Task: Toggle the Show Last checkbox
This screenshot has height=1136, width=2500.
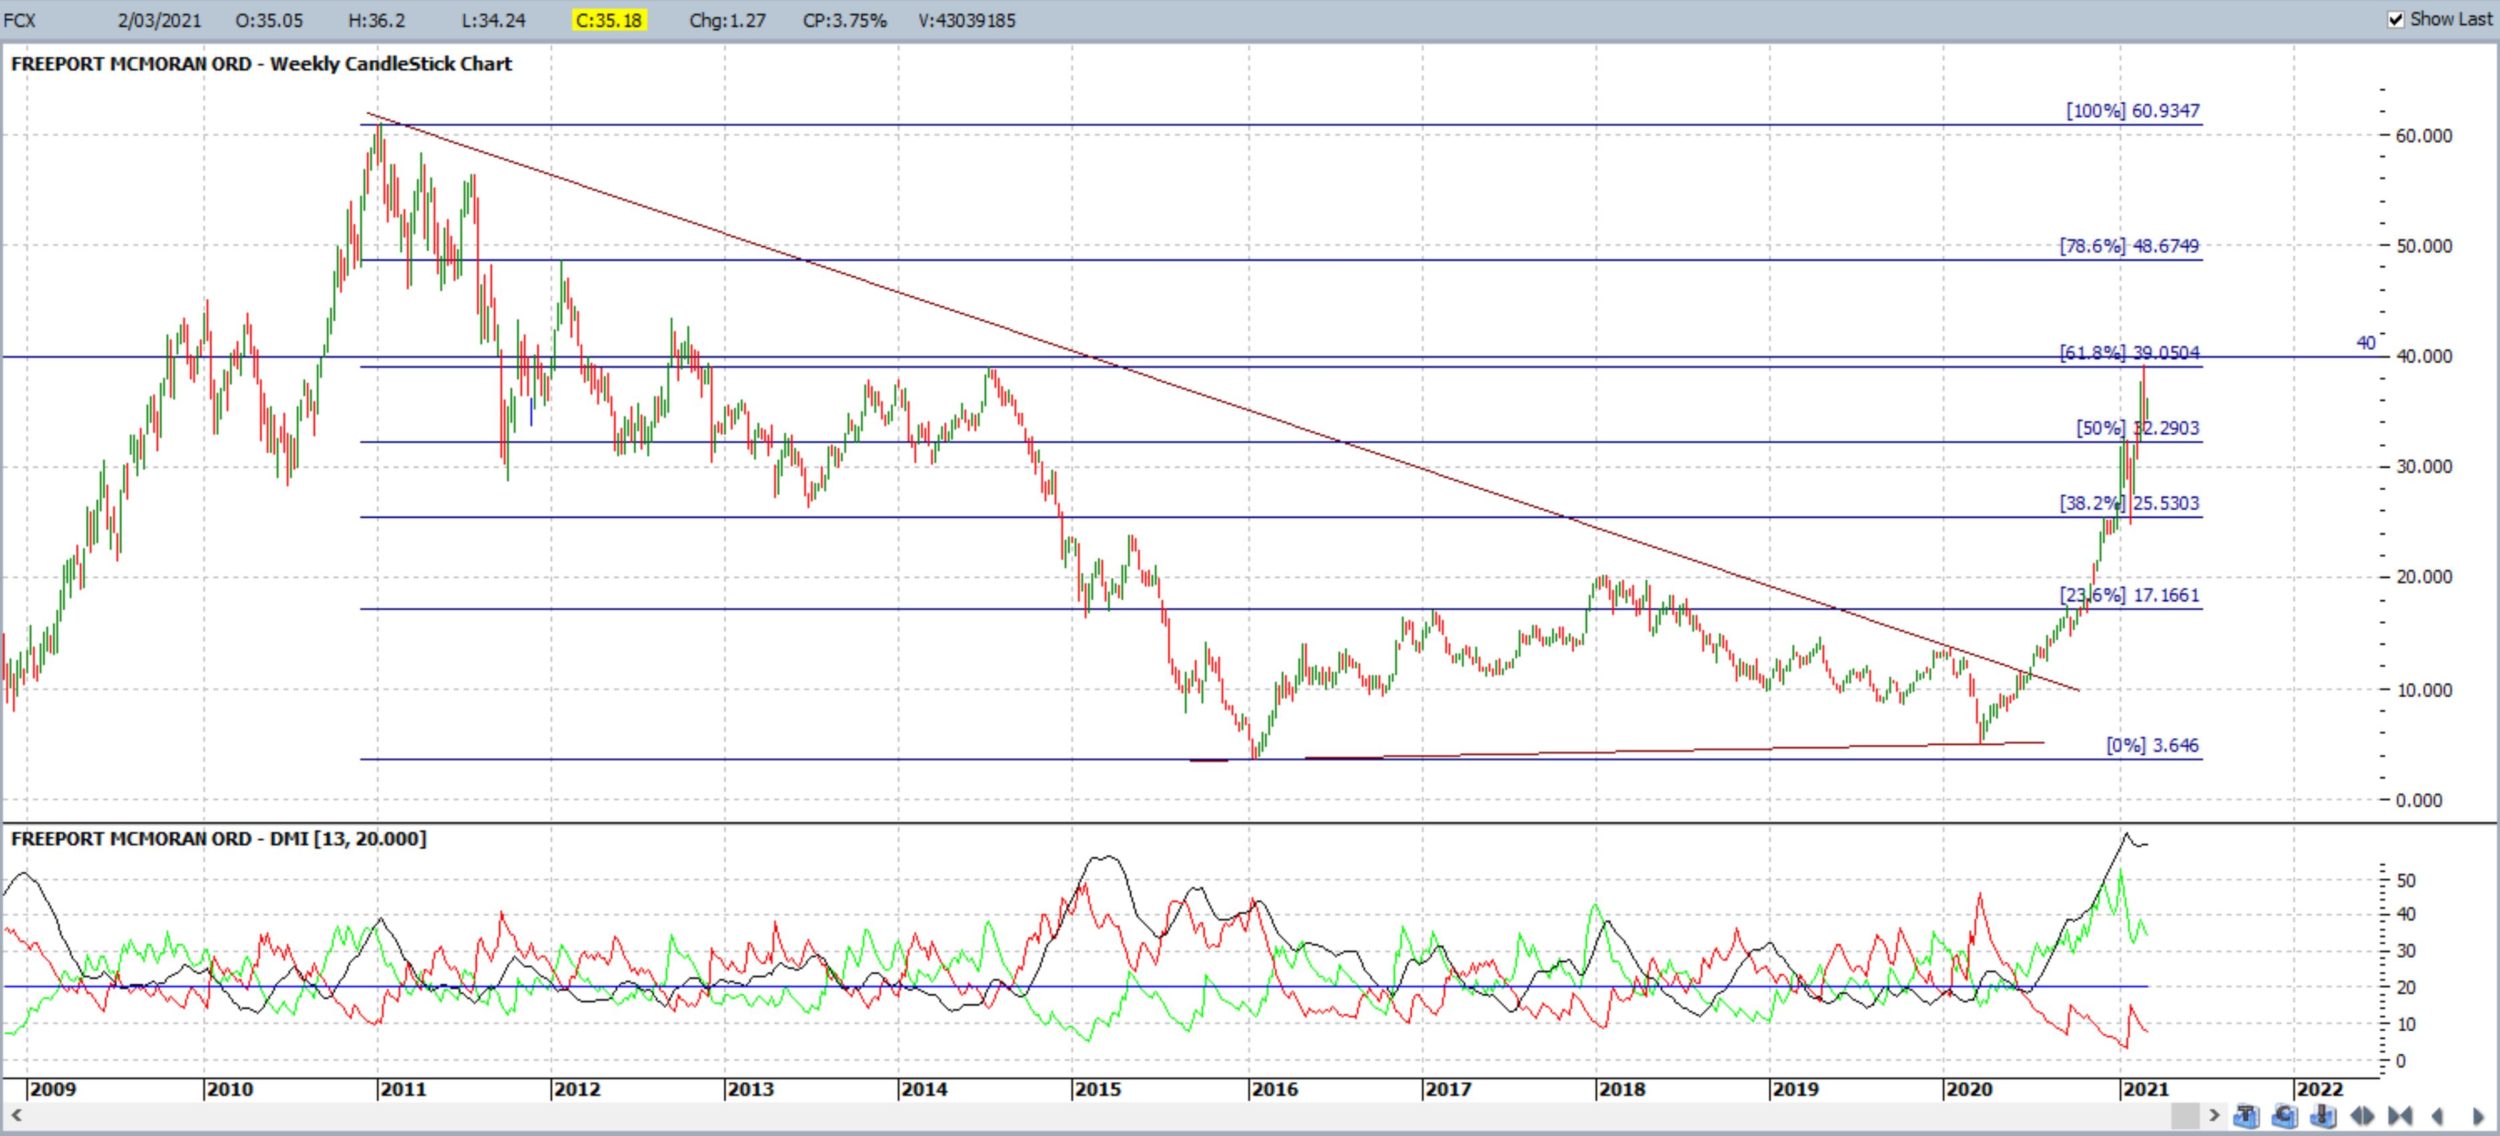Action: coord(2396,19)
